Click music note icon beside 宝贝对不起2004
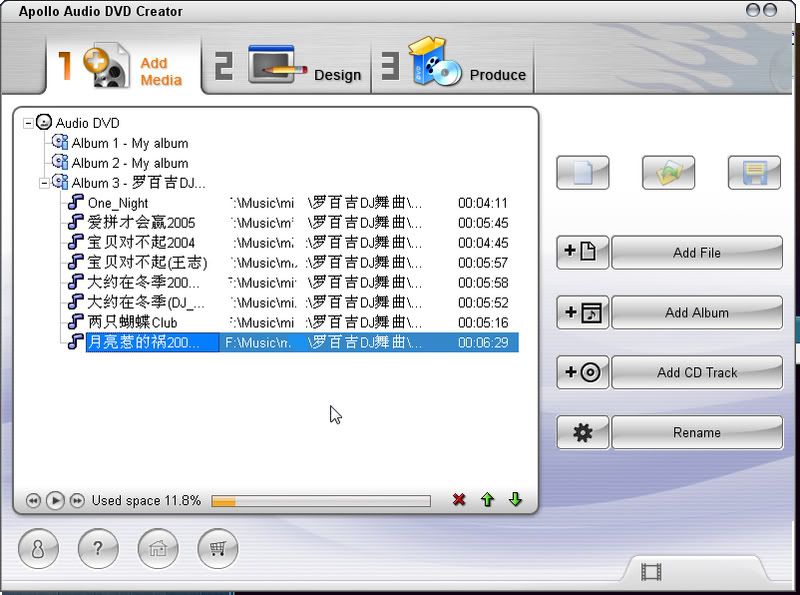 (x=76, y=242)
